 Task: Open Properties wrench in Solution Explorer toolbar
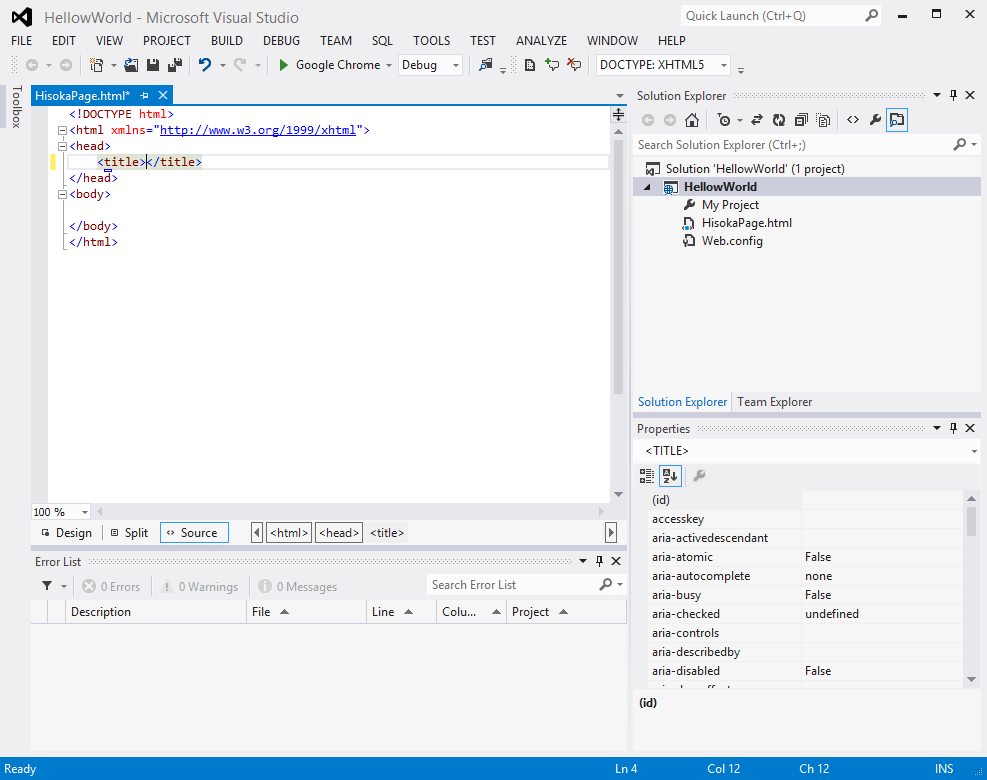coord(875,120)
